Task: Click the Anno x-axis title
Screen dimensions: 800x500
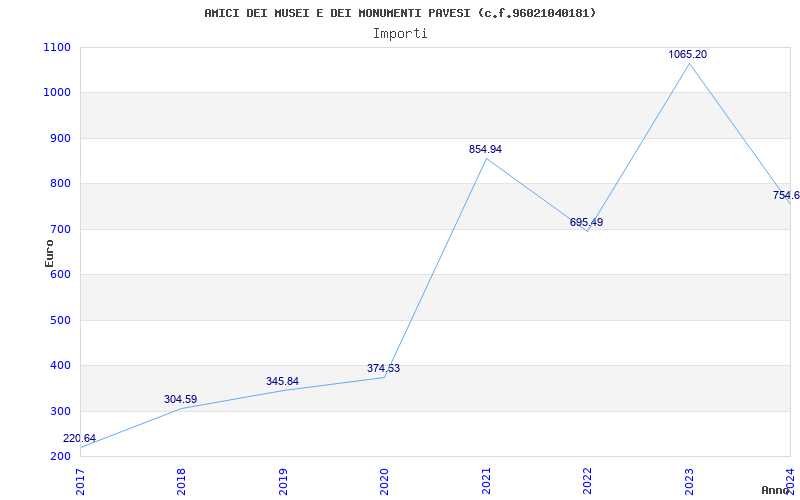Action: coord(775,490)
